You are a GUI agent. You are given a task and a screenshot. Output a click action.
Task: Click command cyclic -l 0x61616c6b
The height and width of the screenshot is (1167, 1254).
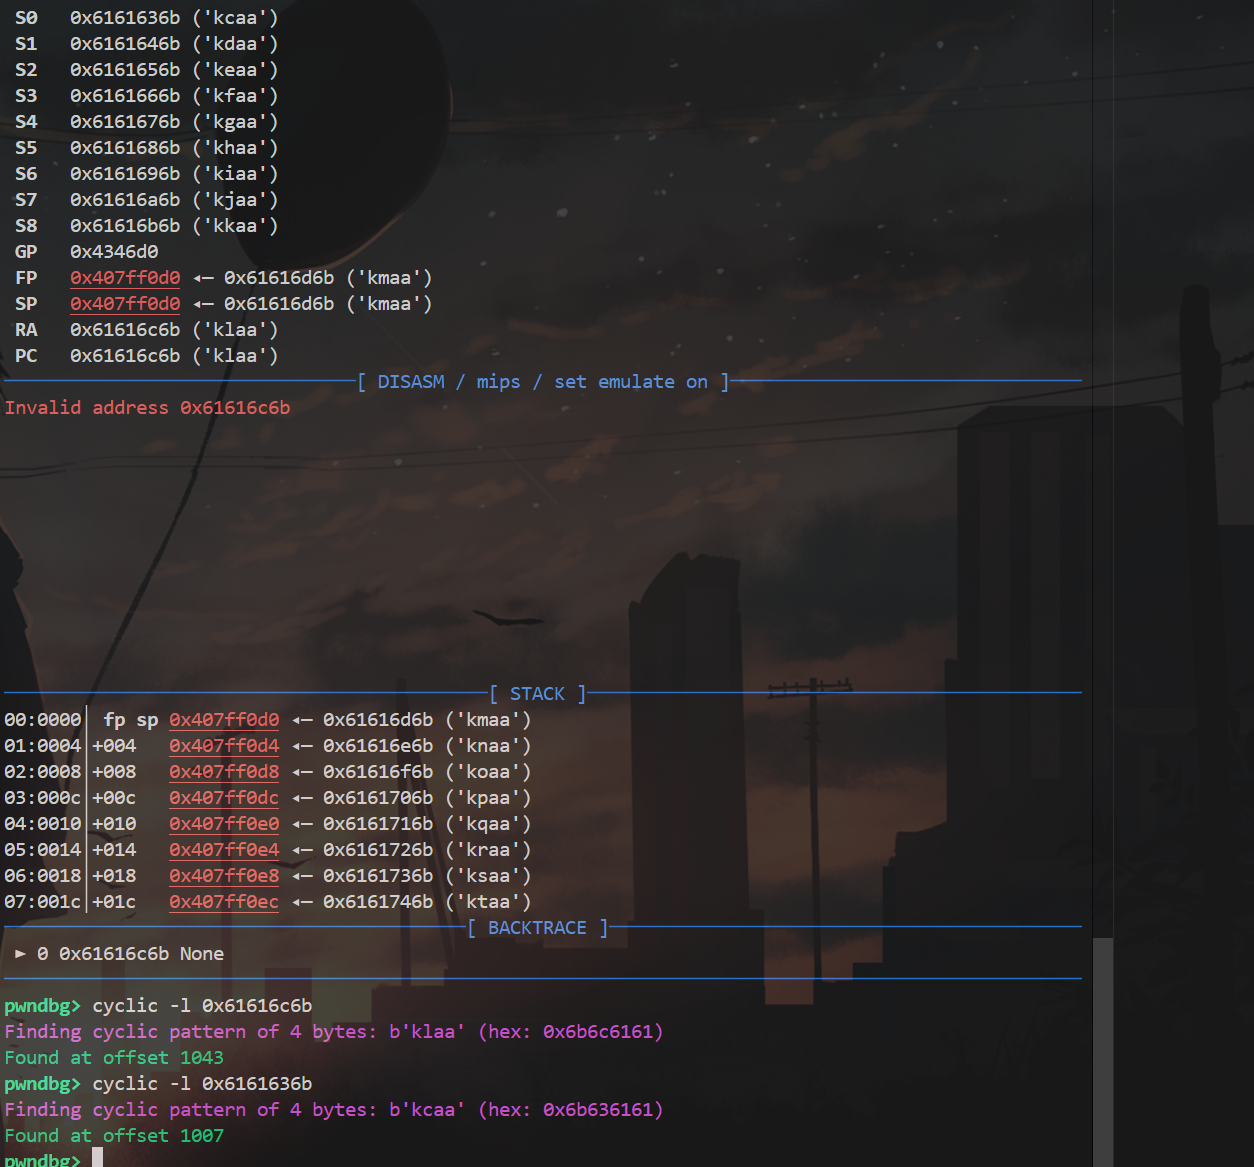202,1006
